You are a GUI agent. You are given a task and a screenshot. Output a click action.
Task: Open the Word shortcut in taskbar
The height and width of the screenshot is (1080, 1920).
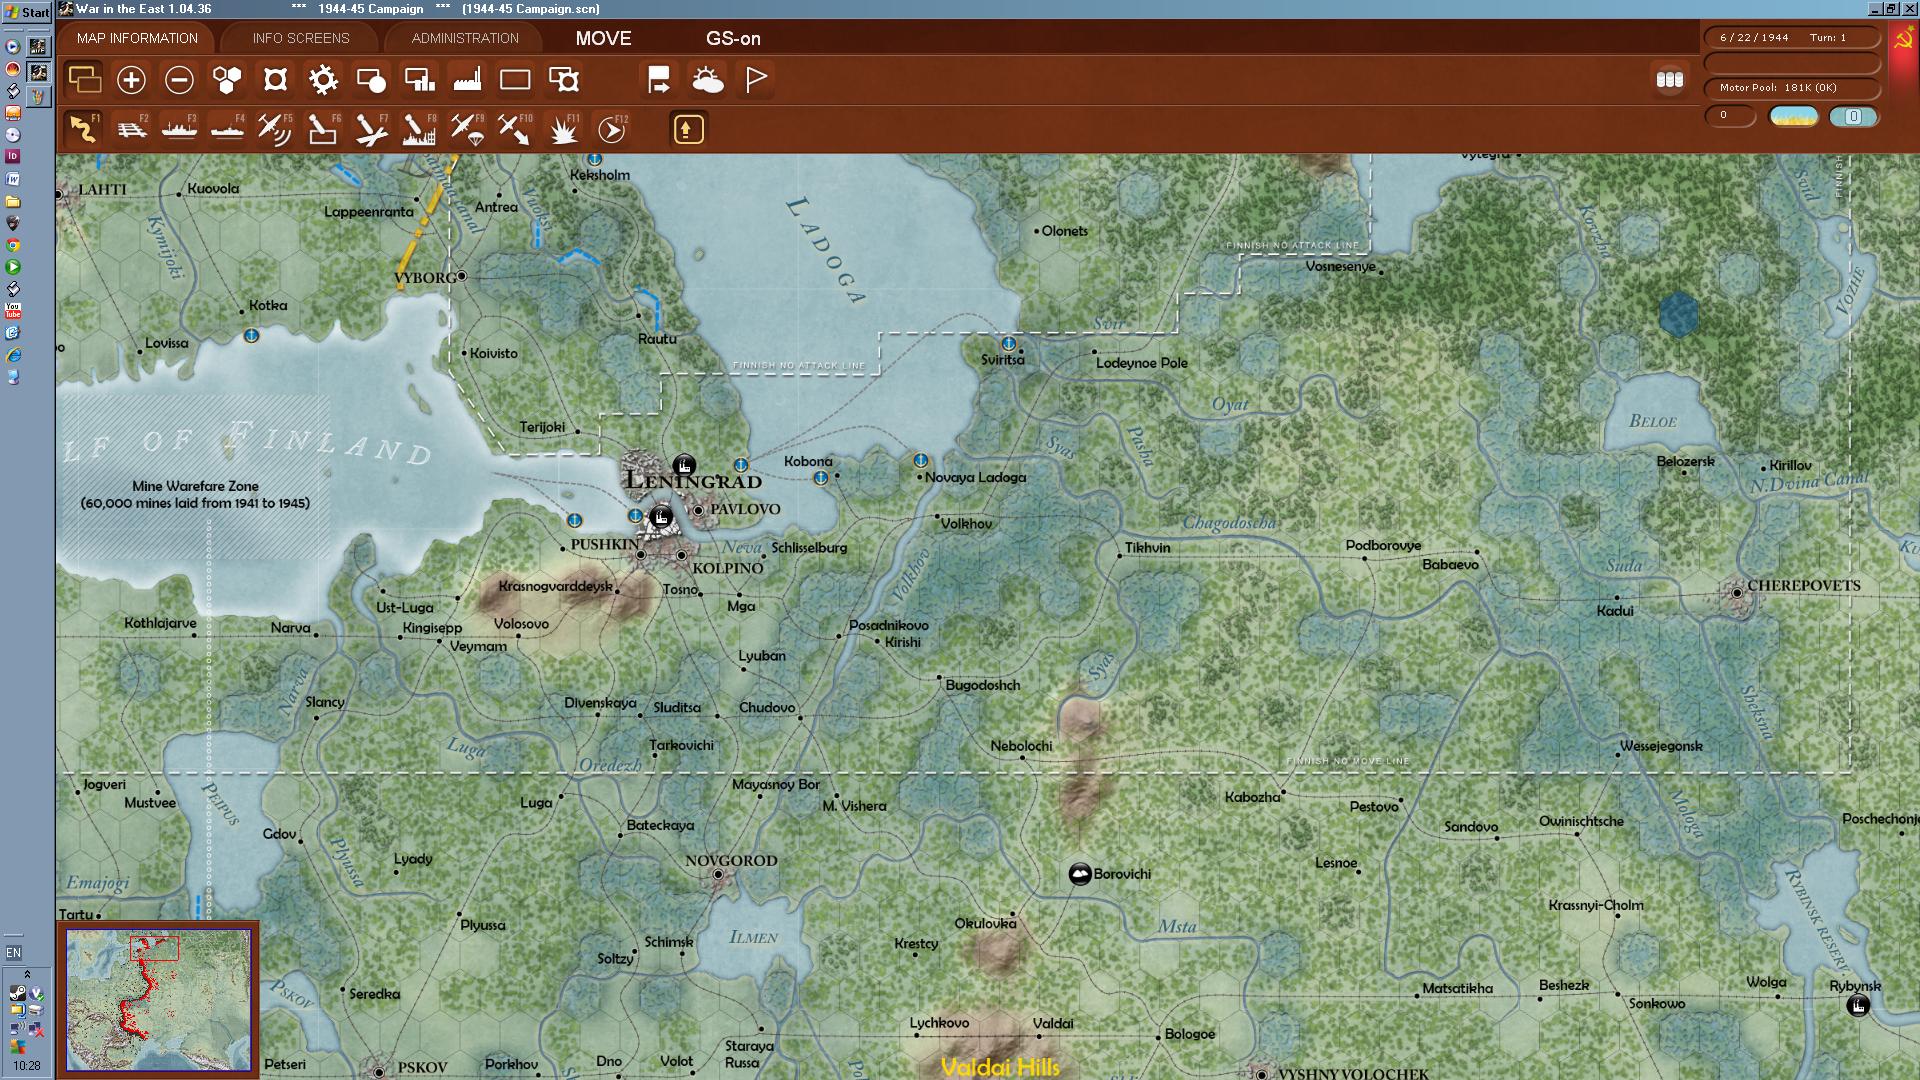13,179
